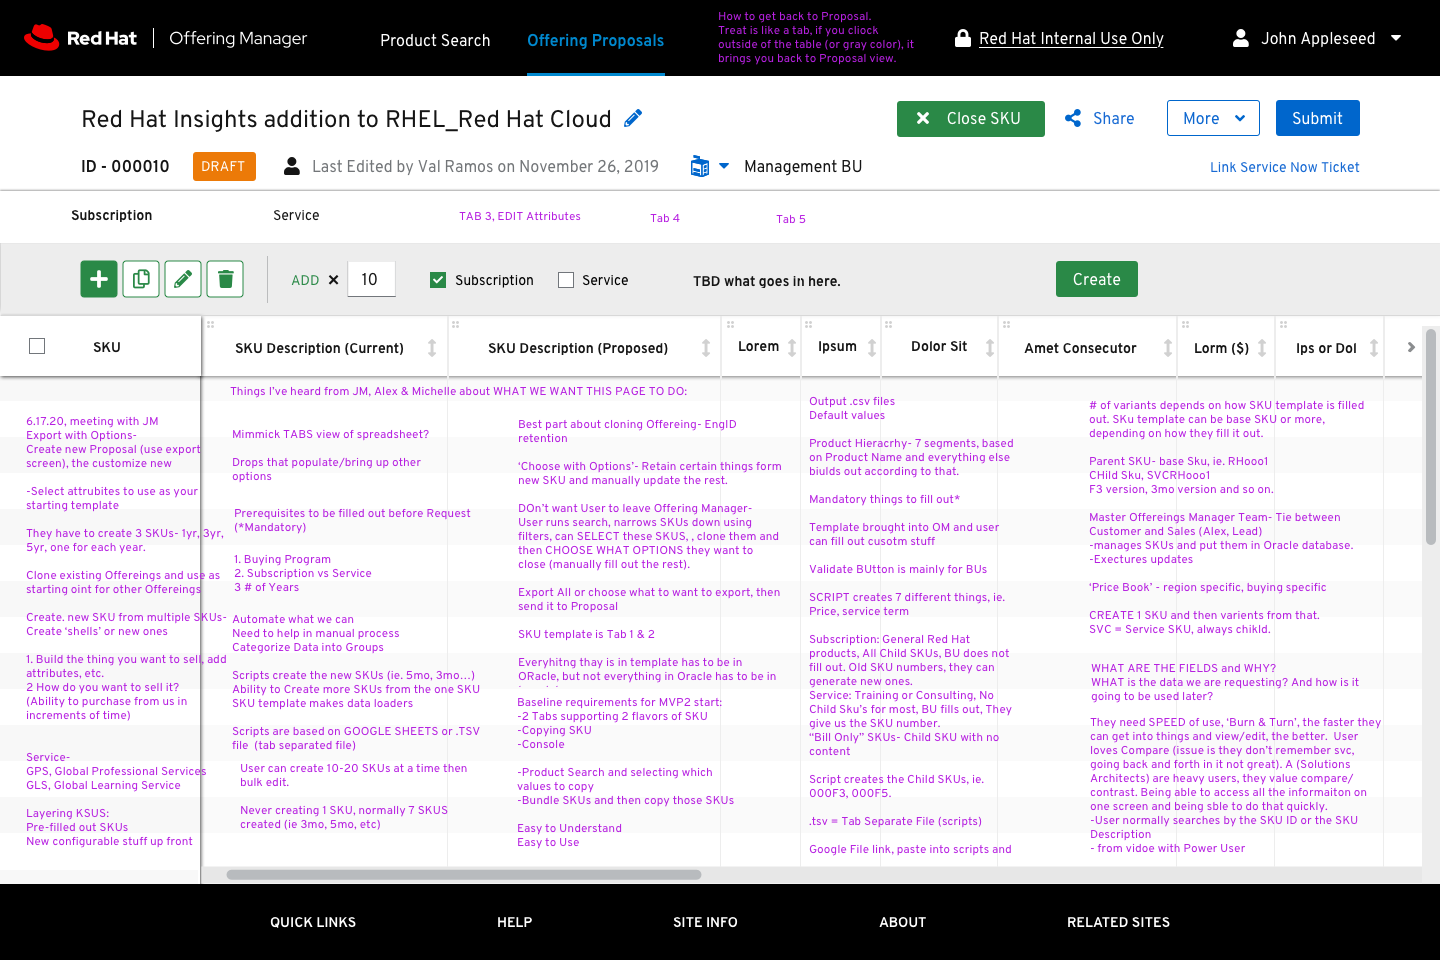Open the More dropdown
The height and width of the screenshot is (960, 1440).
[x=1212, y=118]
